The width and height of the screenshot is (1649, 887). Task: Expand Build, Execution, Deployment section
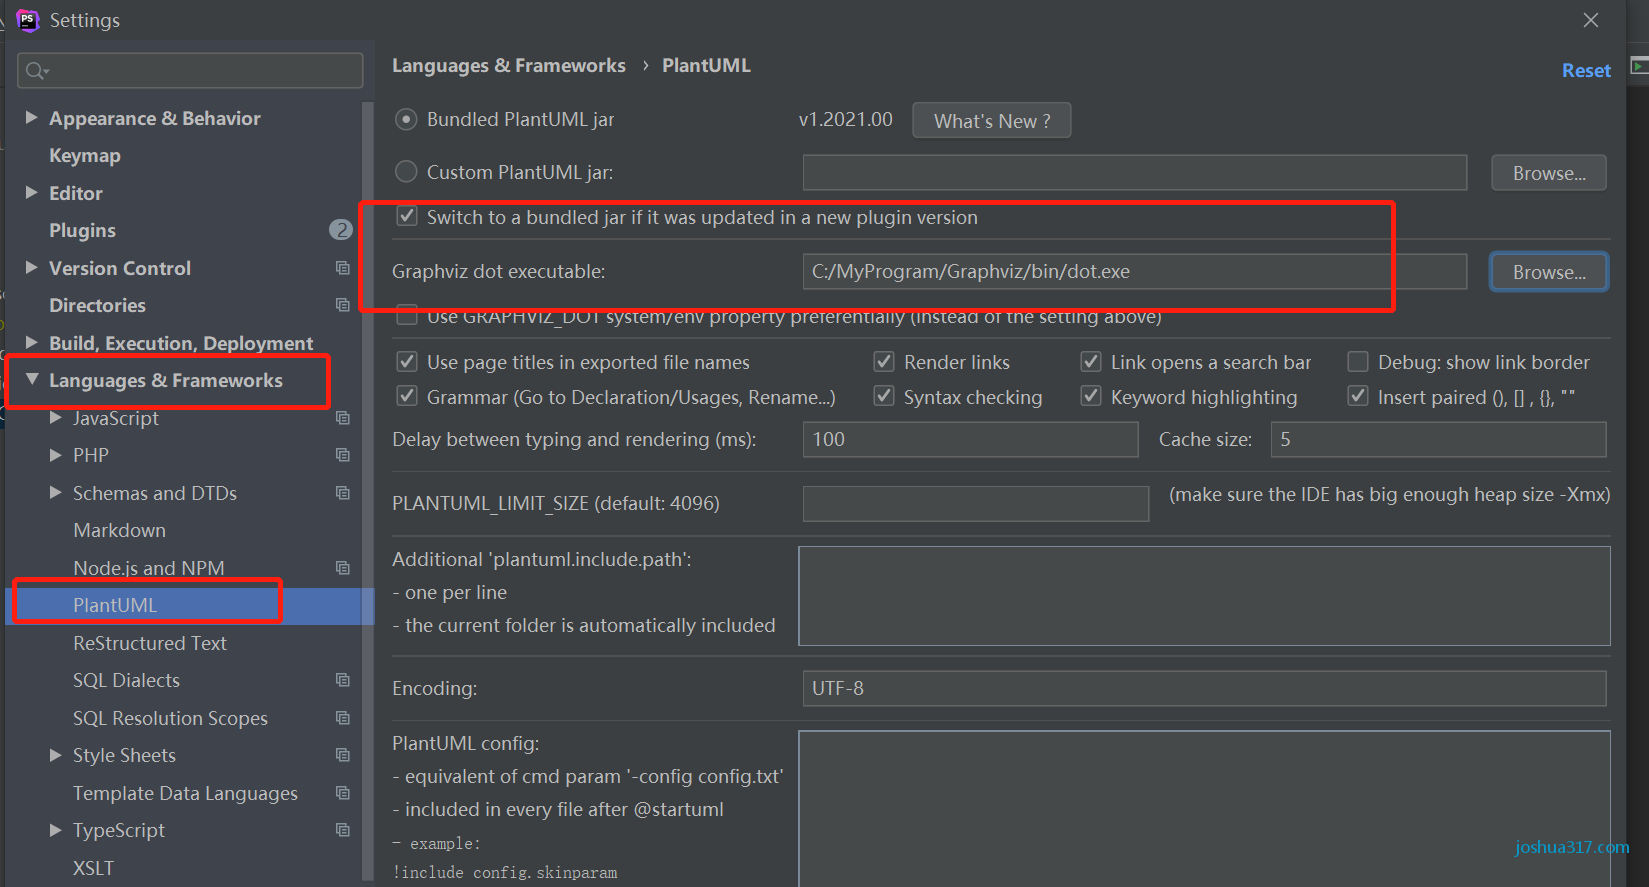pos(31,343)
